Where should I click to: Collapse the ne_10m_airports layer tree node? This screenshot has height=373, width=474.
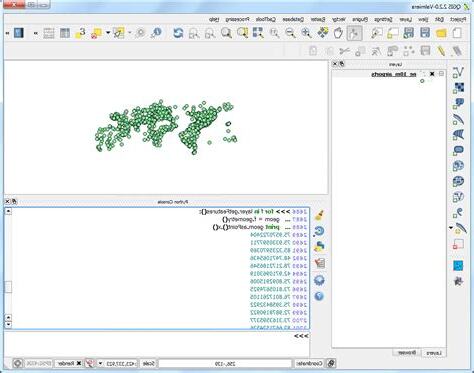[x=442, y=74]
